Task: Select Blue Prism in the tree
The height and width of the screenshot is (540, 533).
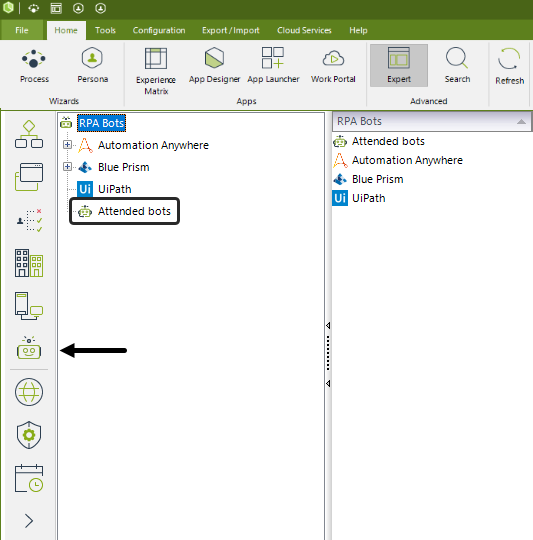Action: click(x=124, y=167)
